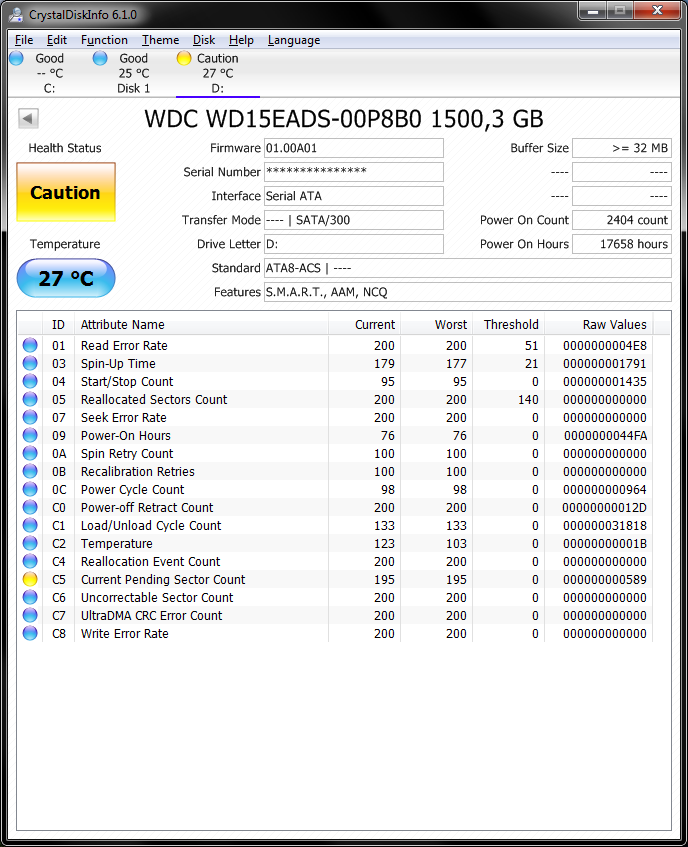Click the Health Status label

65,148
